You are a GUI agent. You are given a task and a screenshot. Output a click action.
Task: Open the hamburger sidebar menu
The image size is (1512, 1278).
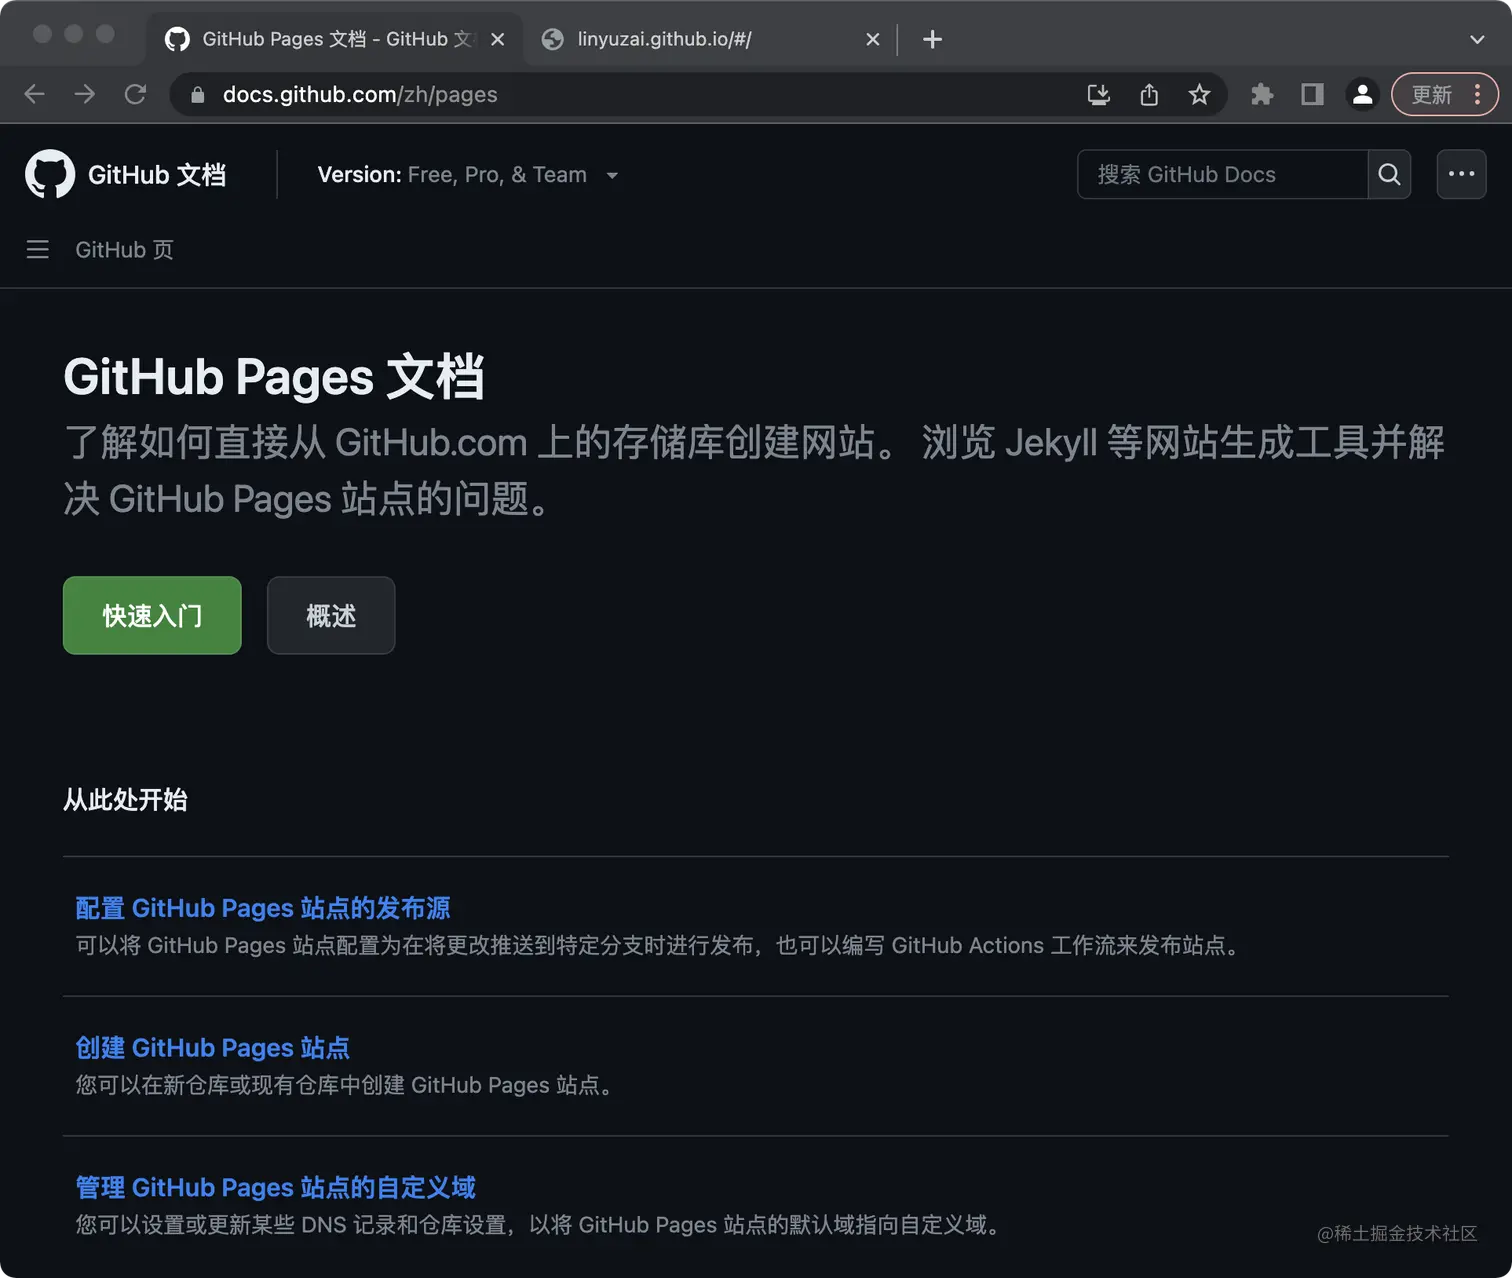tap(38, 250)
